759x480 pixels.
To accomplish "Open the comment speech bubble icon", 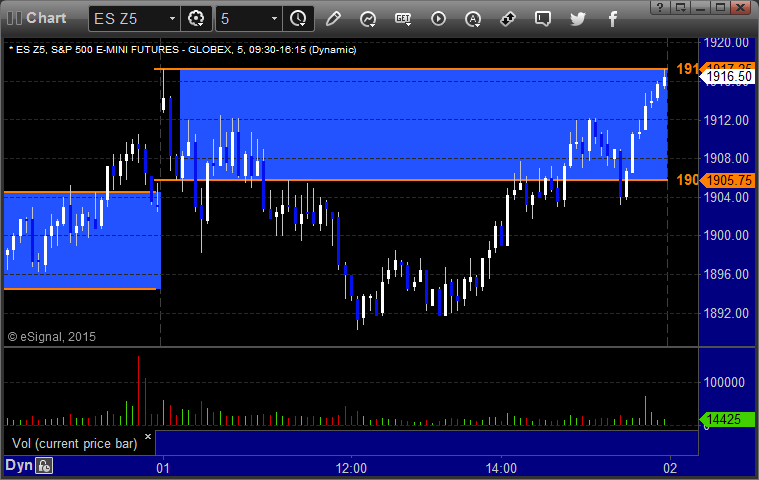I will point(543,19).
